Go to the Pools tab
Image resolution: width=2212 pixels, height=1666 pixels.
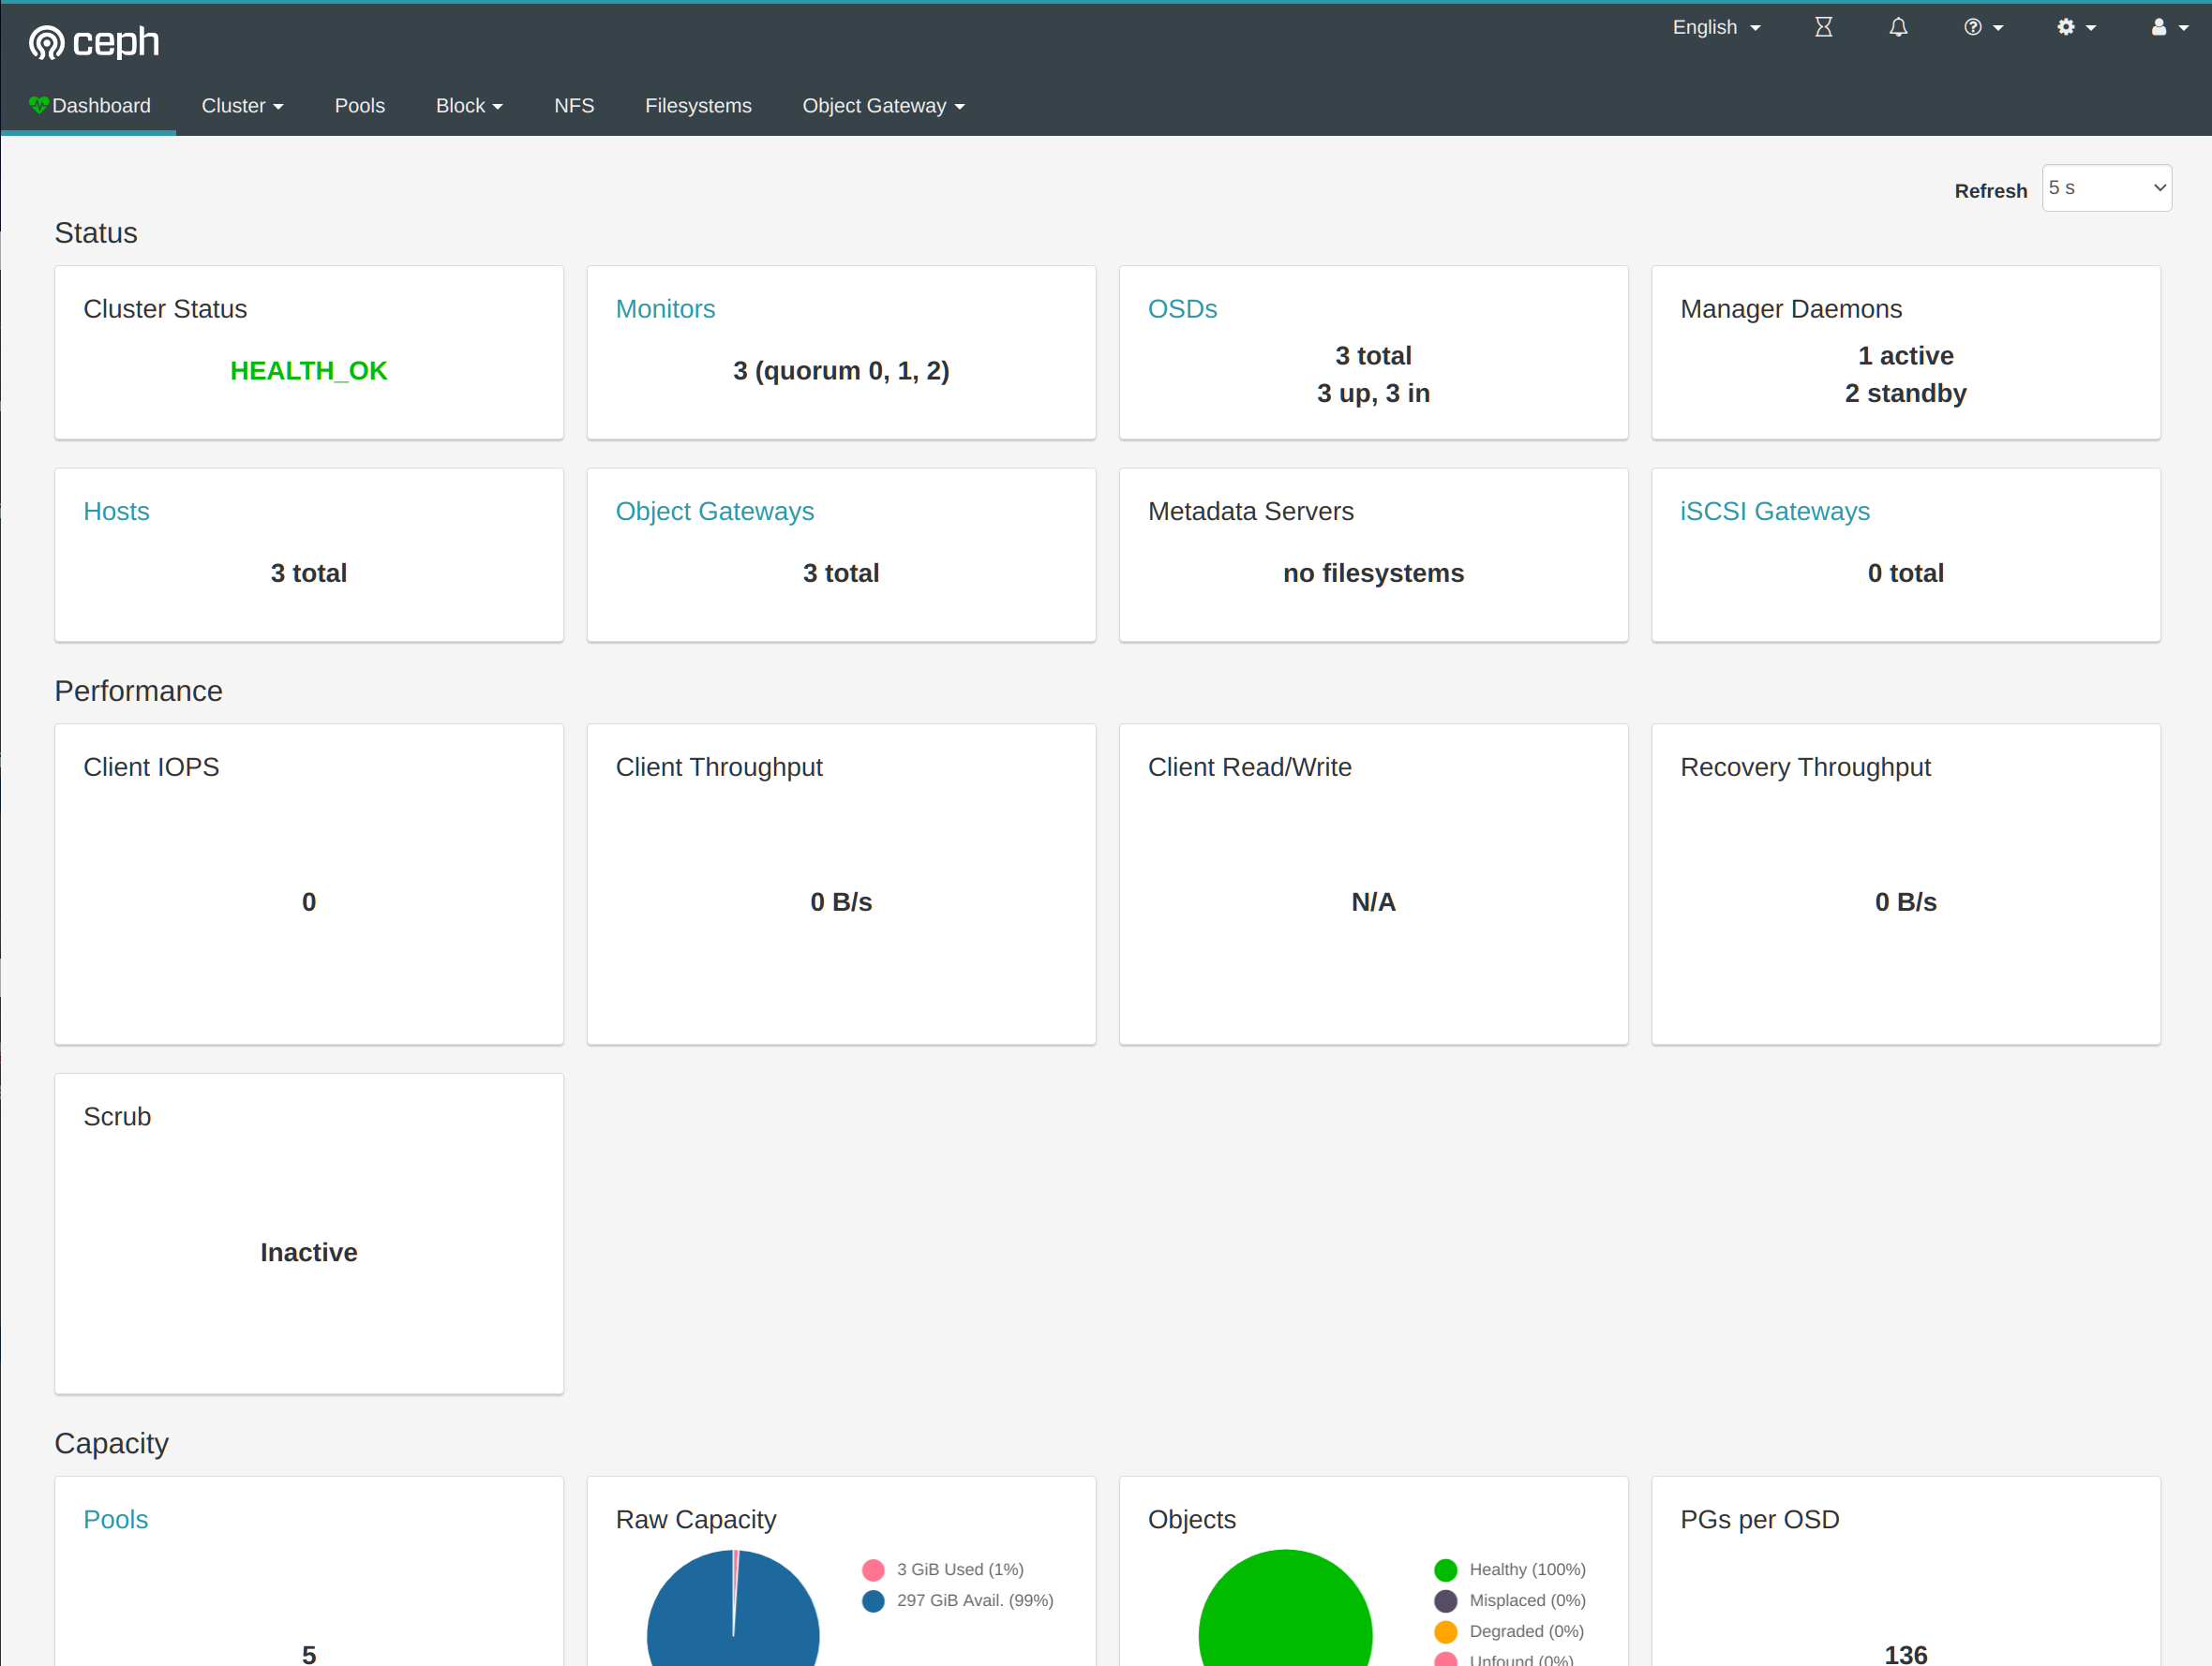[x=359, y=106]
